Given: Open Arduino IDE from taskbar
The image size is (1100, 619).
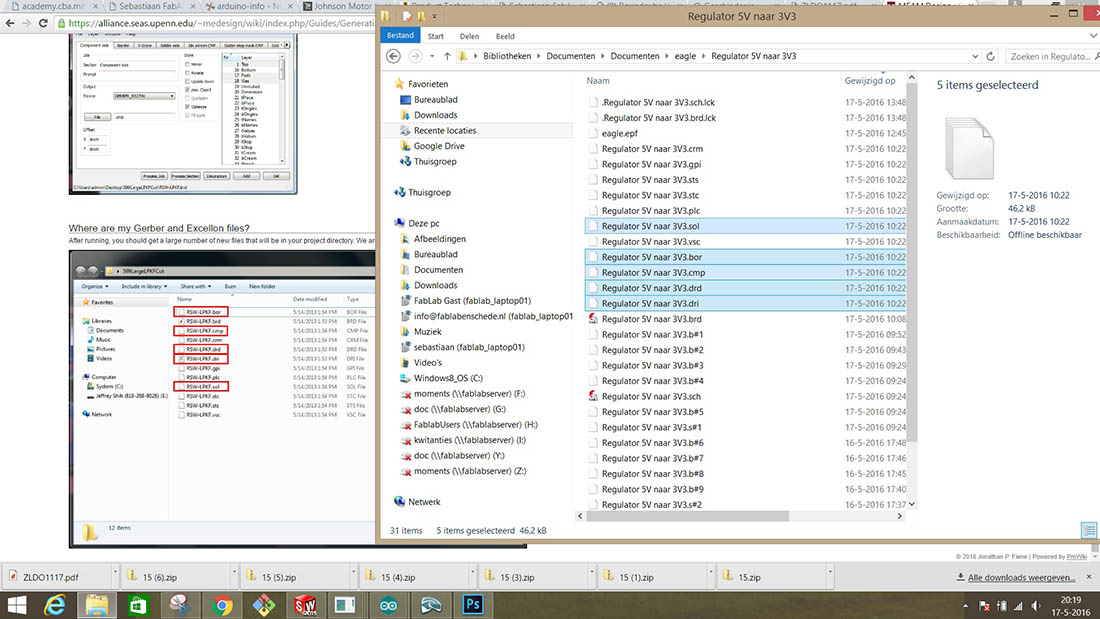Looking at the screenshot, I should [x=389, y=605].
